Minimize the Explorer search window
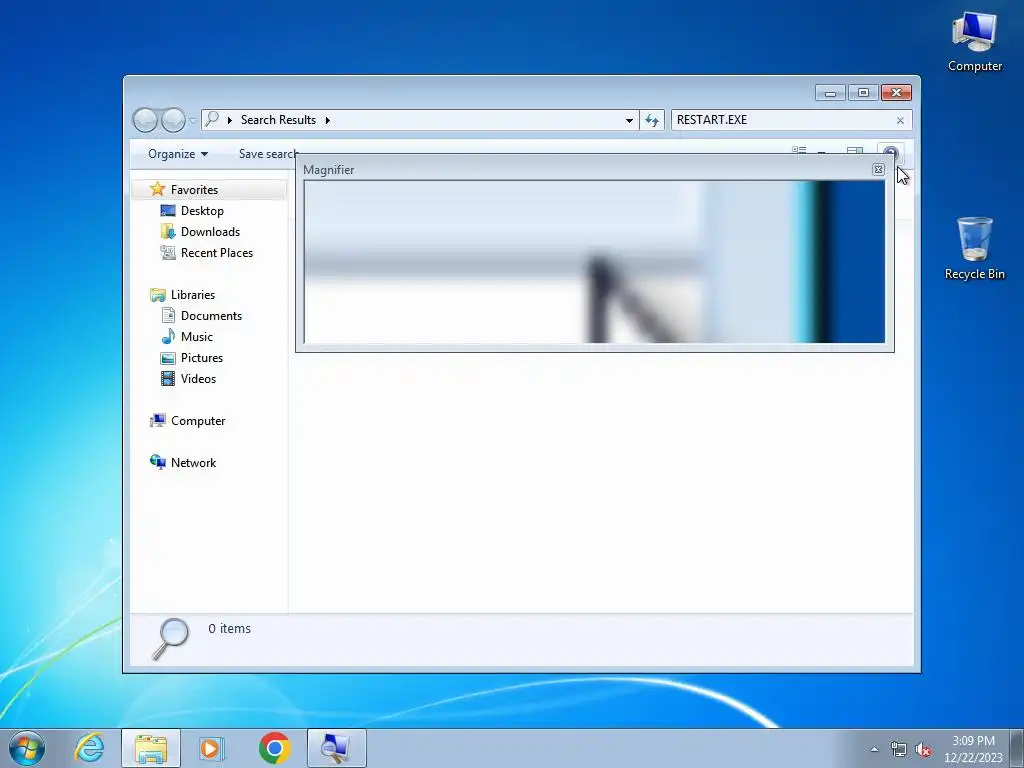This screenshot has width=1024, height=768. point(830,93)
